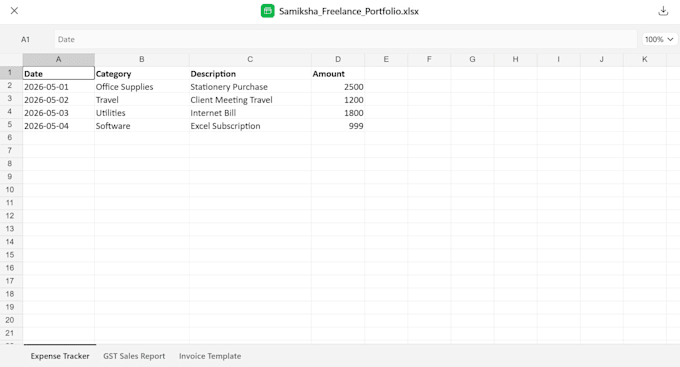Screen dimensions: 680x367
Task: Select the cell with date 2026-05-02
Action: pyautogui.click(x=59, y=99)
